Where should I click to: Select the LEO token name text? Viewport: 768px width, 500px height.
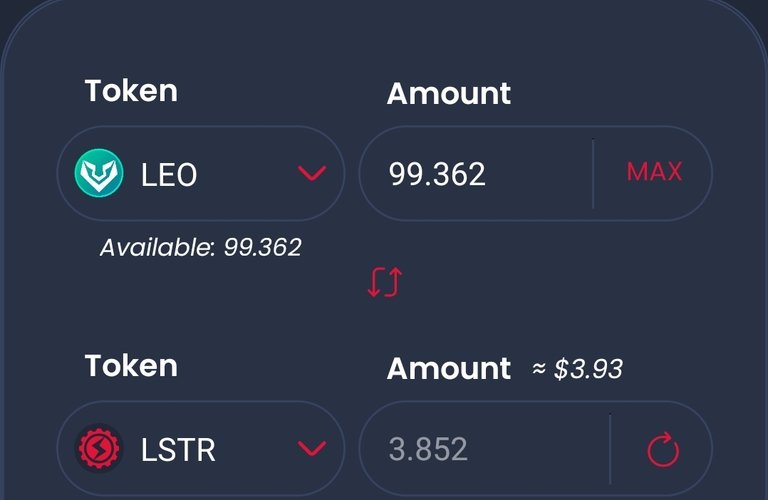[169, 174]
